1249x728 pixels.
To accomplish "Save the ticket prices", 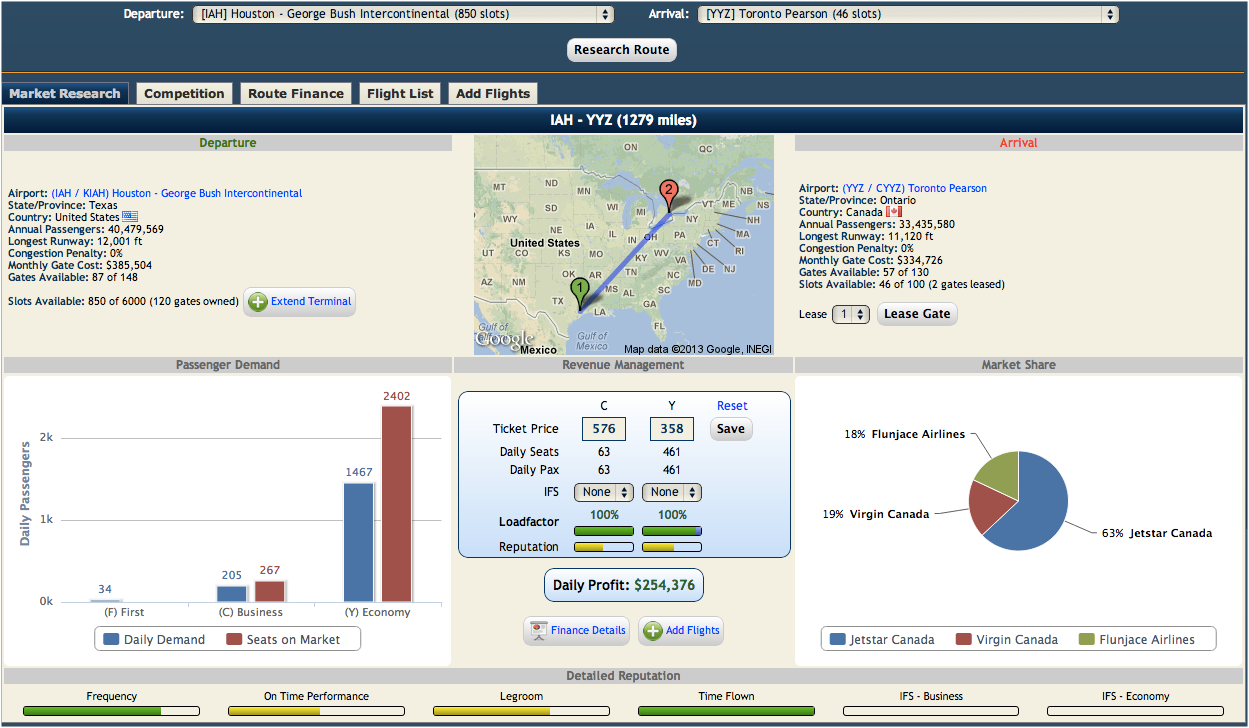I will pos(731,429).
